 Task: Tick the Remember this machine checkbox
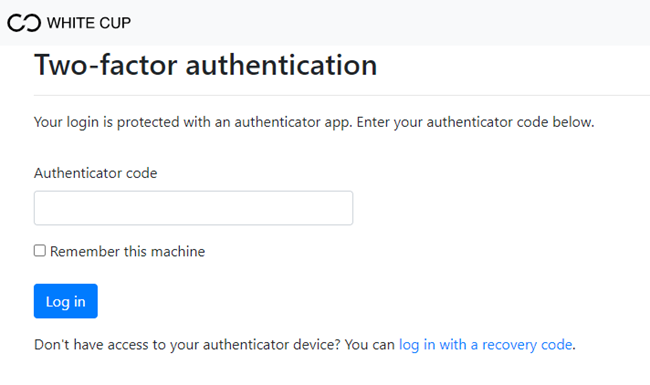[x=40, y=251]
